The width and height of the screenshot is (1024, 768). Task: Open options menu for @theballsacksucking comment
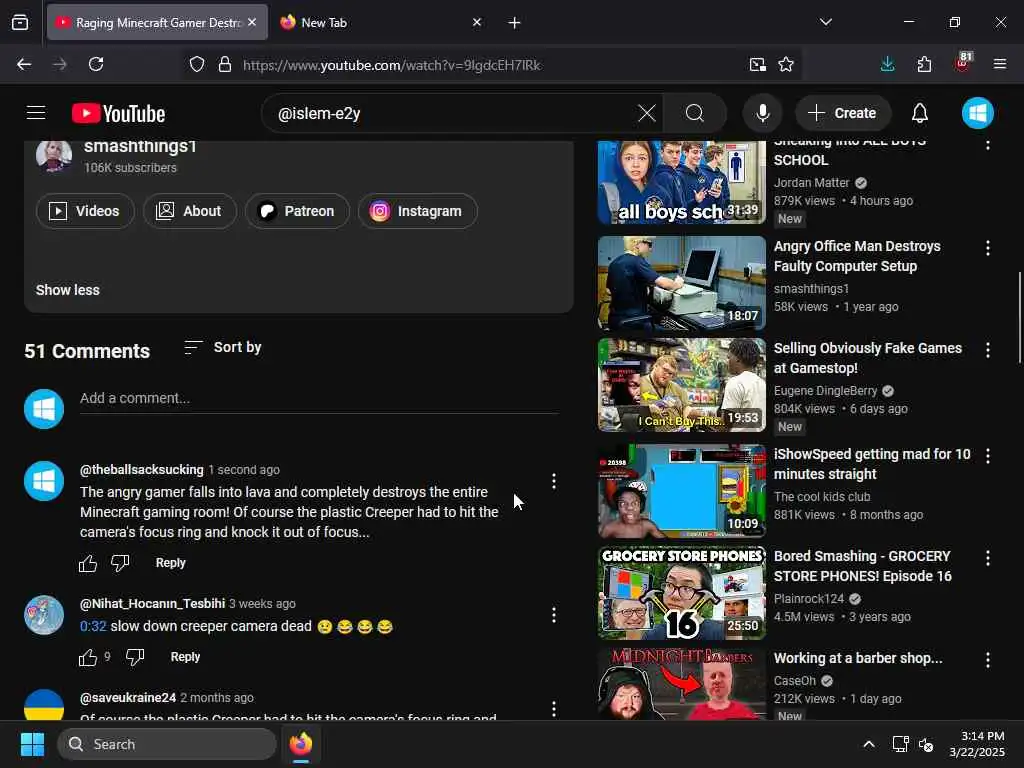coord(554,481)
